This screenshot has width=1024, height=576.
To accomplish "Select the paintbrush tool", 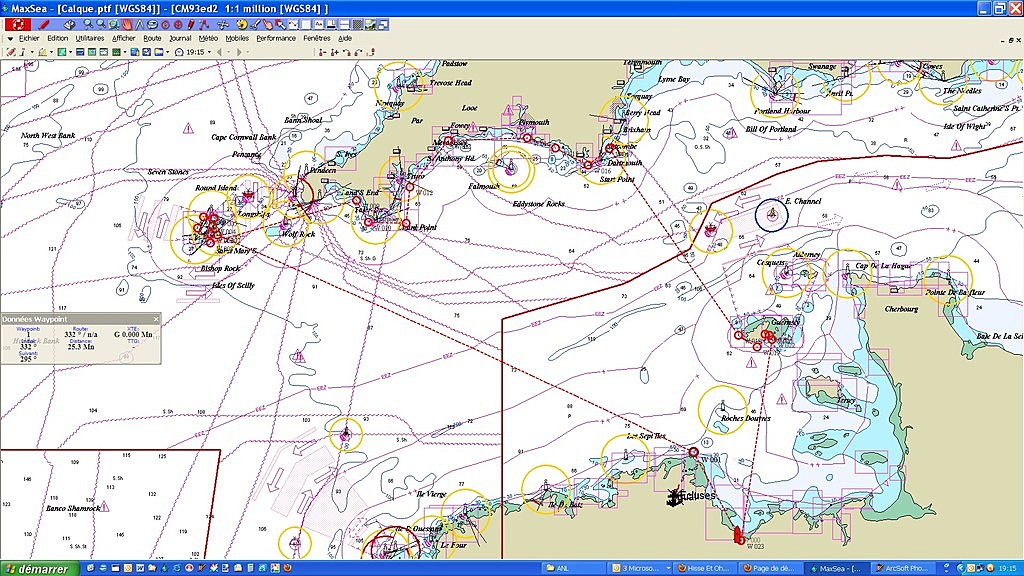I will coord(255,25).
